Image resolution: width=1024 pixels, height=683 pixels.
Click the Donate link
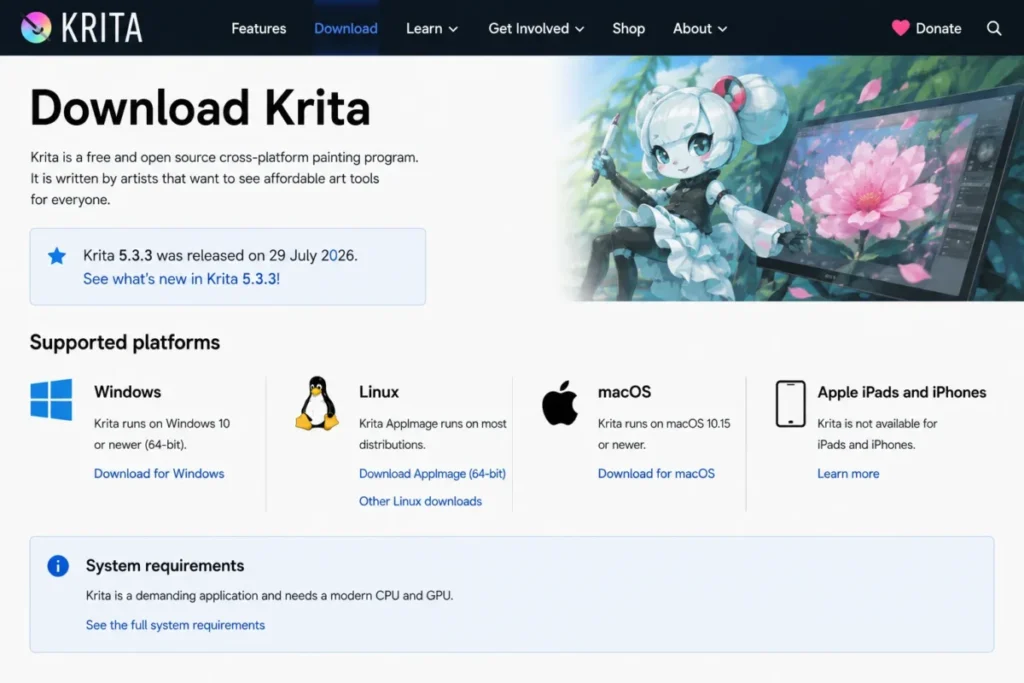click(x=938, y=29)
